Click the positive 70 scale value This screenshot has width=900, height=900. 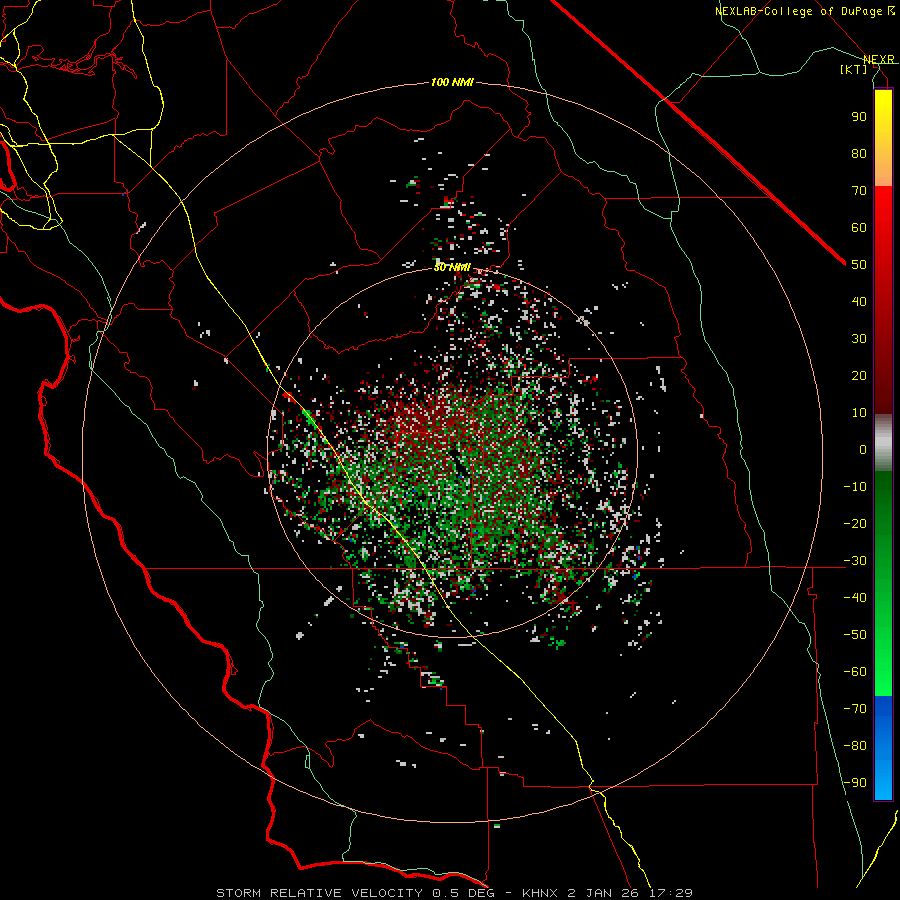859,191
